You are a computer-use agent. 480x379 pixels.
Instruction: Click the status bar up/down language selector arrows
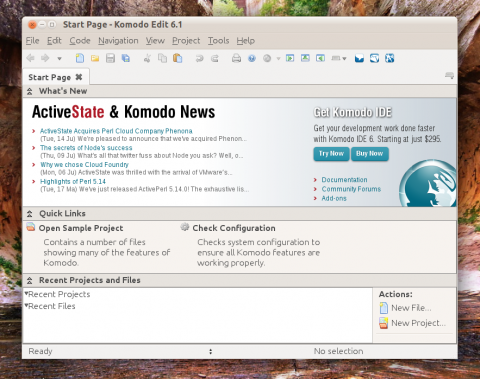click(x=210, y=351)
